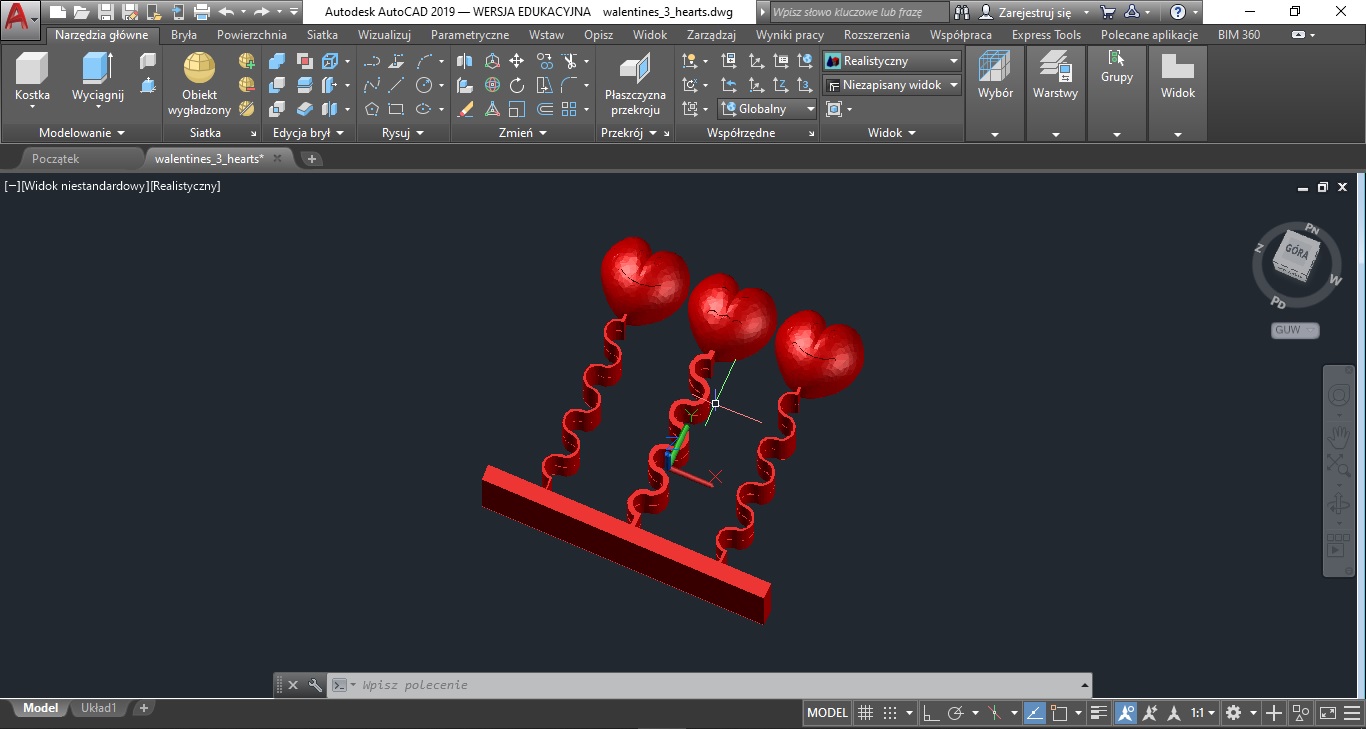Viewport: 1366px width, 729px height.
Task: Click the Zarejestruj się sign-in link
Action: (x=1035, y=12)
